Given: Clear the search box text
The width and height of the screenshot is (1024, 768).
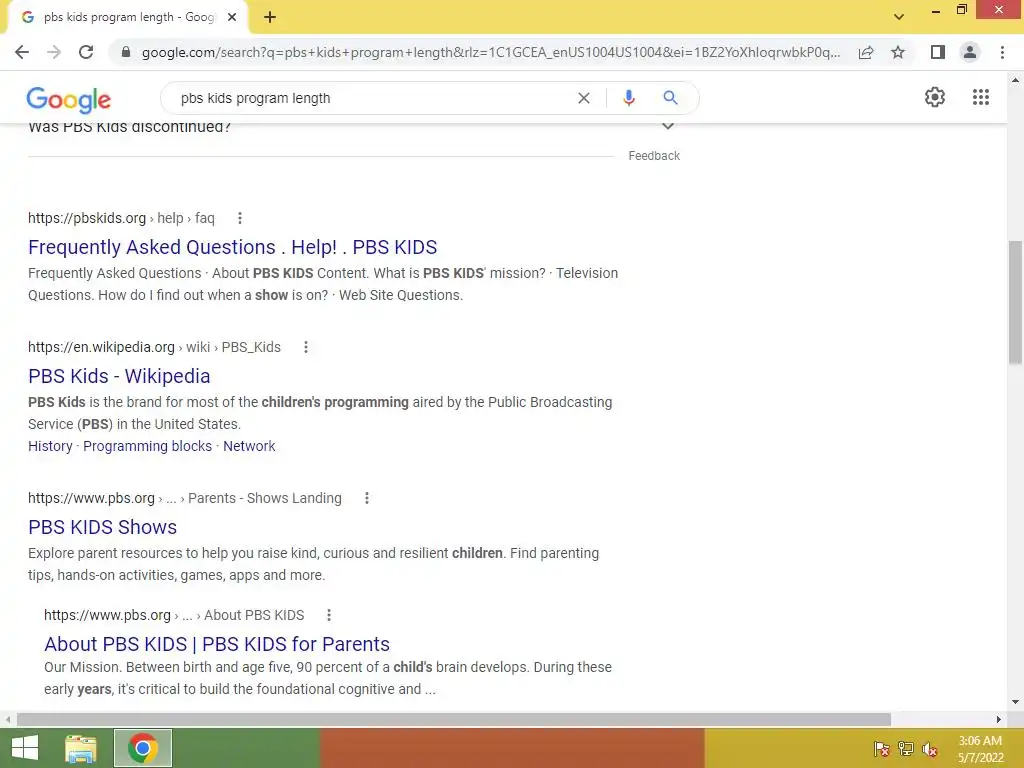Looking at the screenshot, I should (x=584, y=98).
